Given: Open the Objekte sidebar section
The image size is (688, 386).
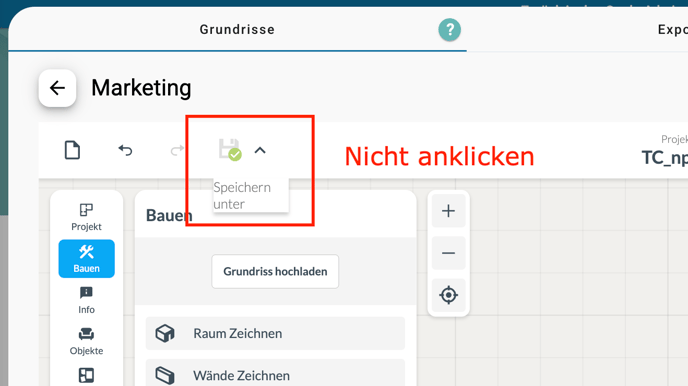Looking at the screenshot, I should click(x=86, y=342).
